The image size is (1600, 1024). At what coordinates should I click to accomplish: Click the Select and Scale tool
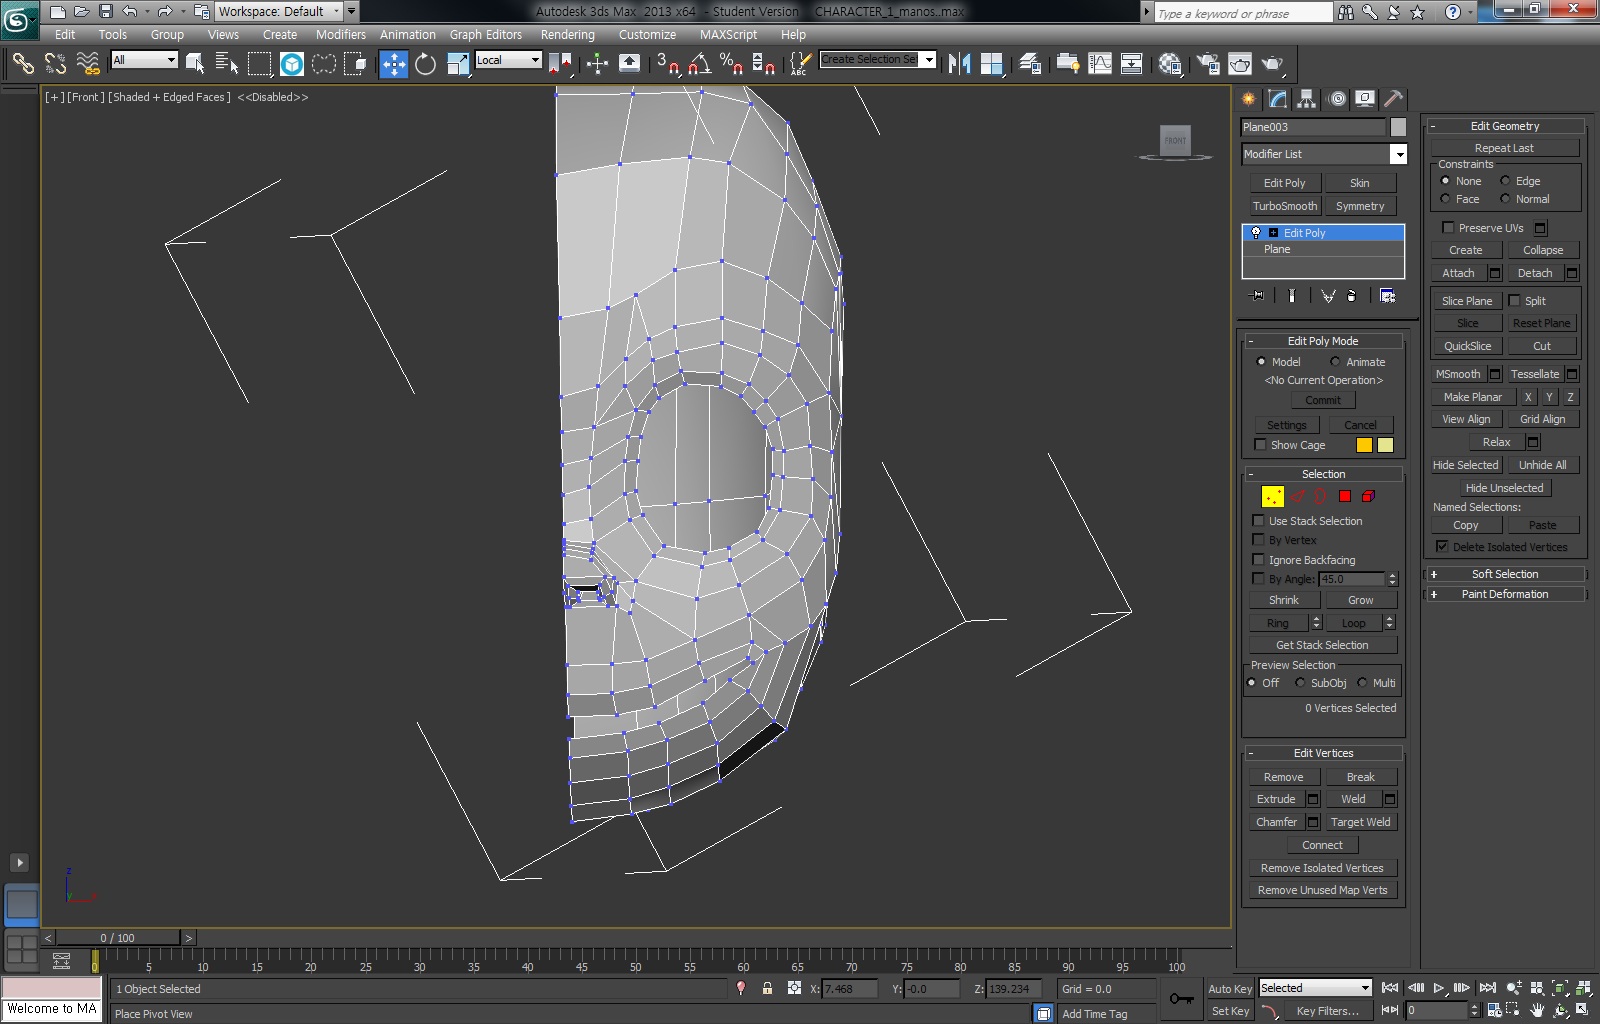(458, 64)
